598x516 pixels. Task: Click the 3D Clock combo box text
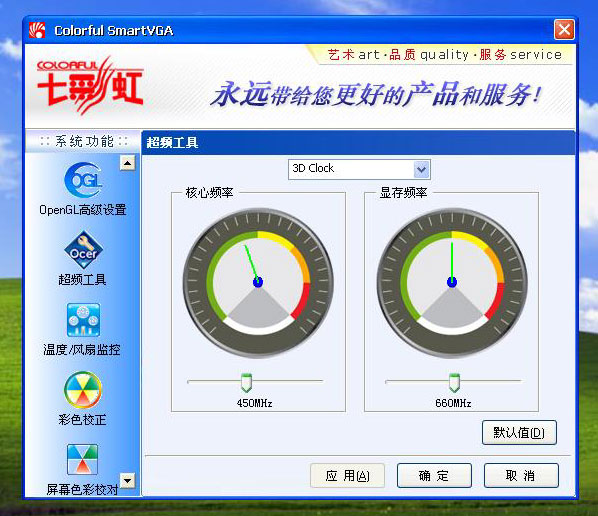point(313,168)
